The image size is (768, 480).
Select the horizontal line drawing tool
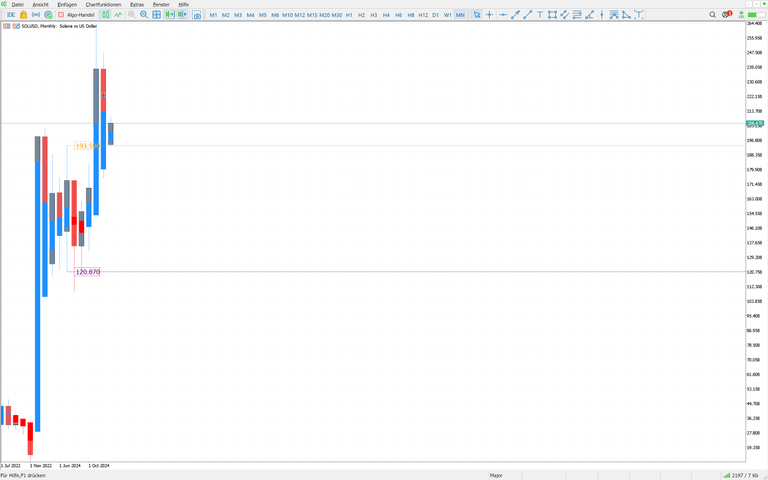503,15
